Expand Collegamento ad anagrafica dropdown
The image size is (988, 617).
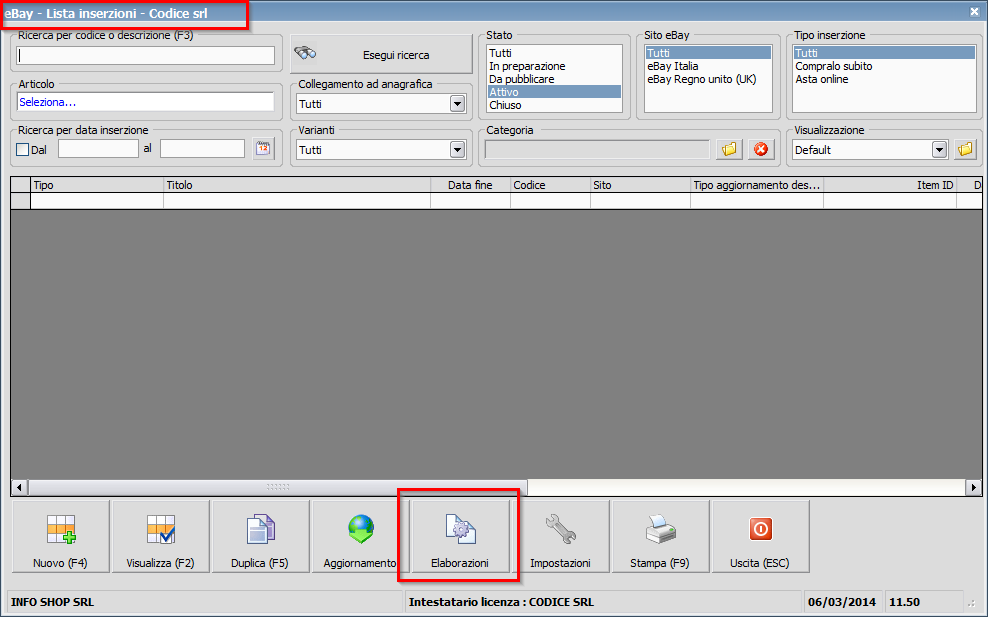click(457, 104)
